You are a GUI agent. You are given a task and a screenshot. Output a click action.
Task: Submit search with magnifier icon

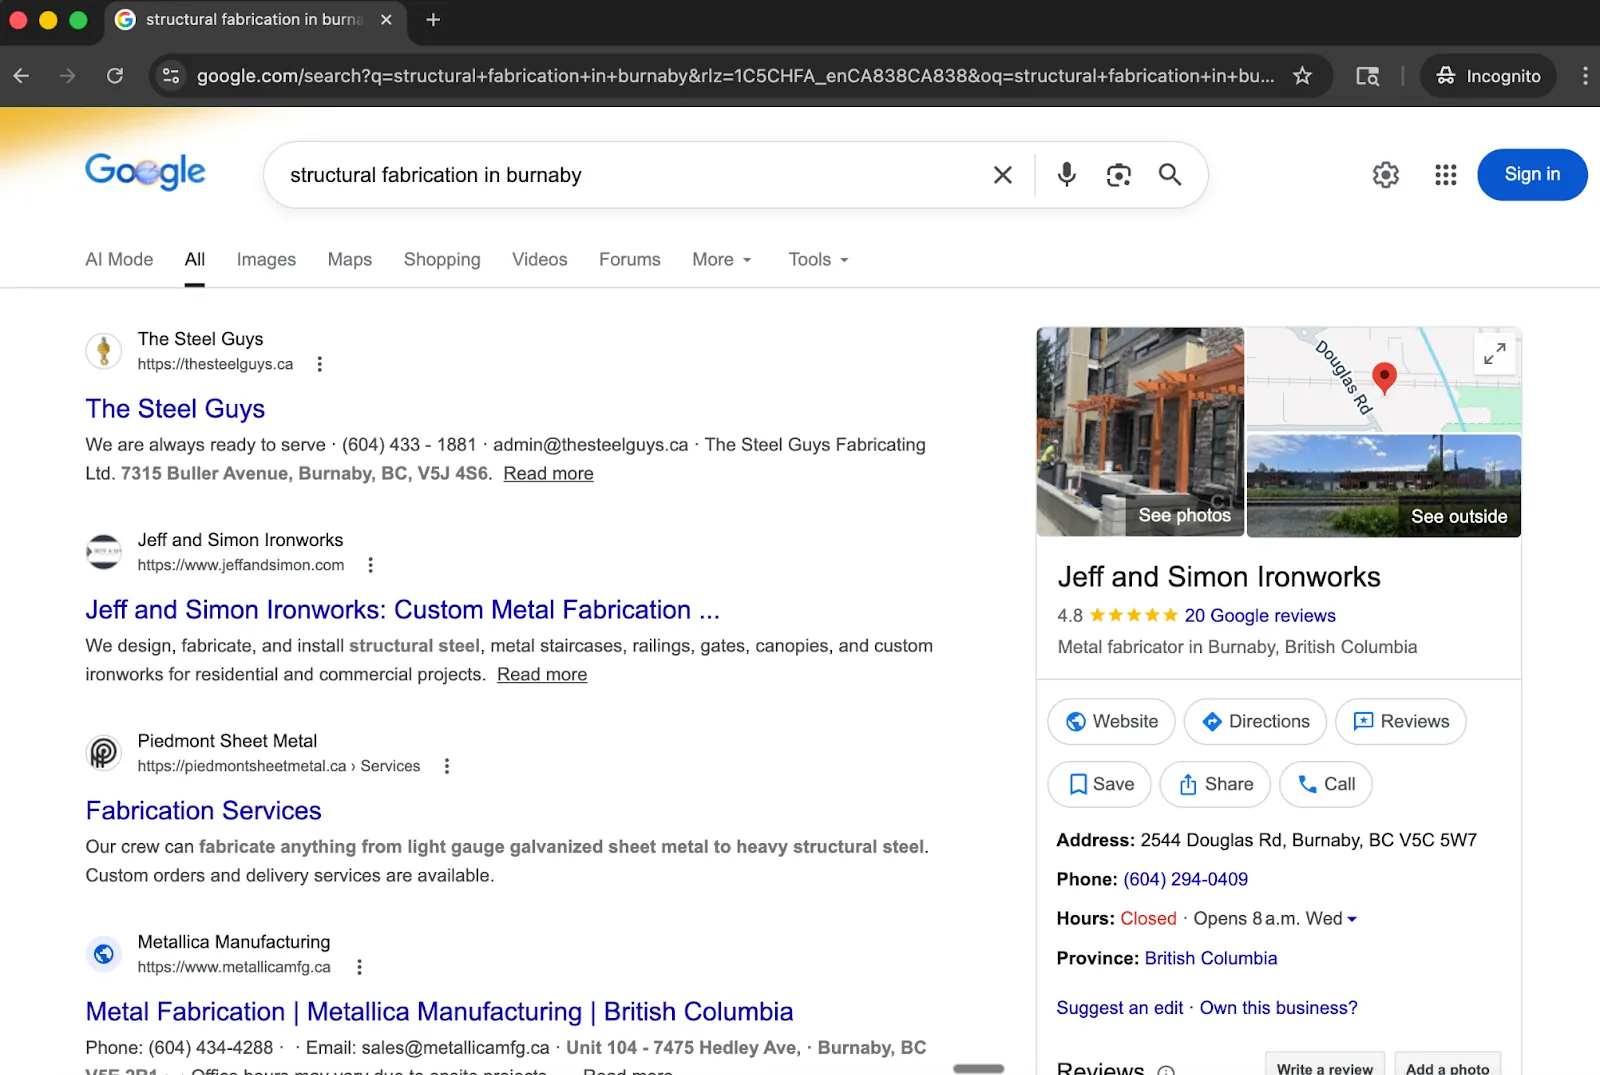(1170, 175)
